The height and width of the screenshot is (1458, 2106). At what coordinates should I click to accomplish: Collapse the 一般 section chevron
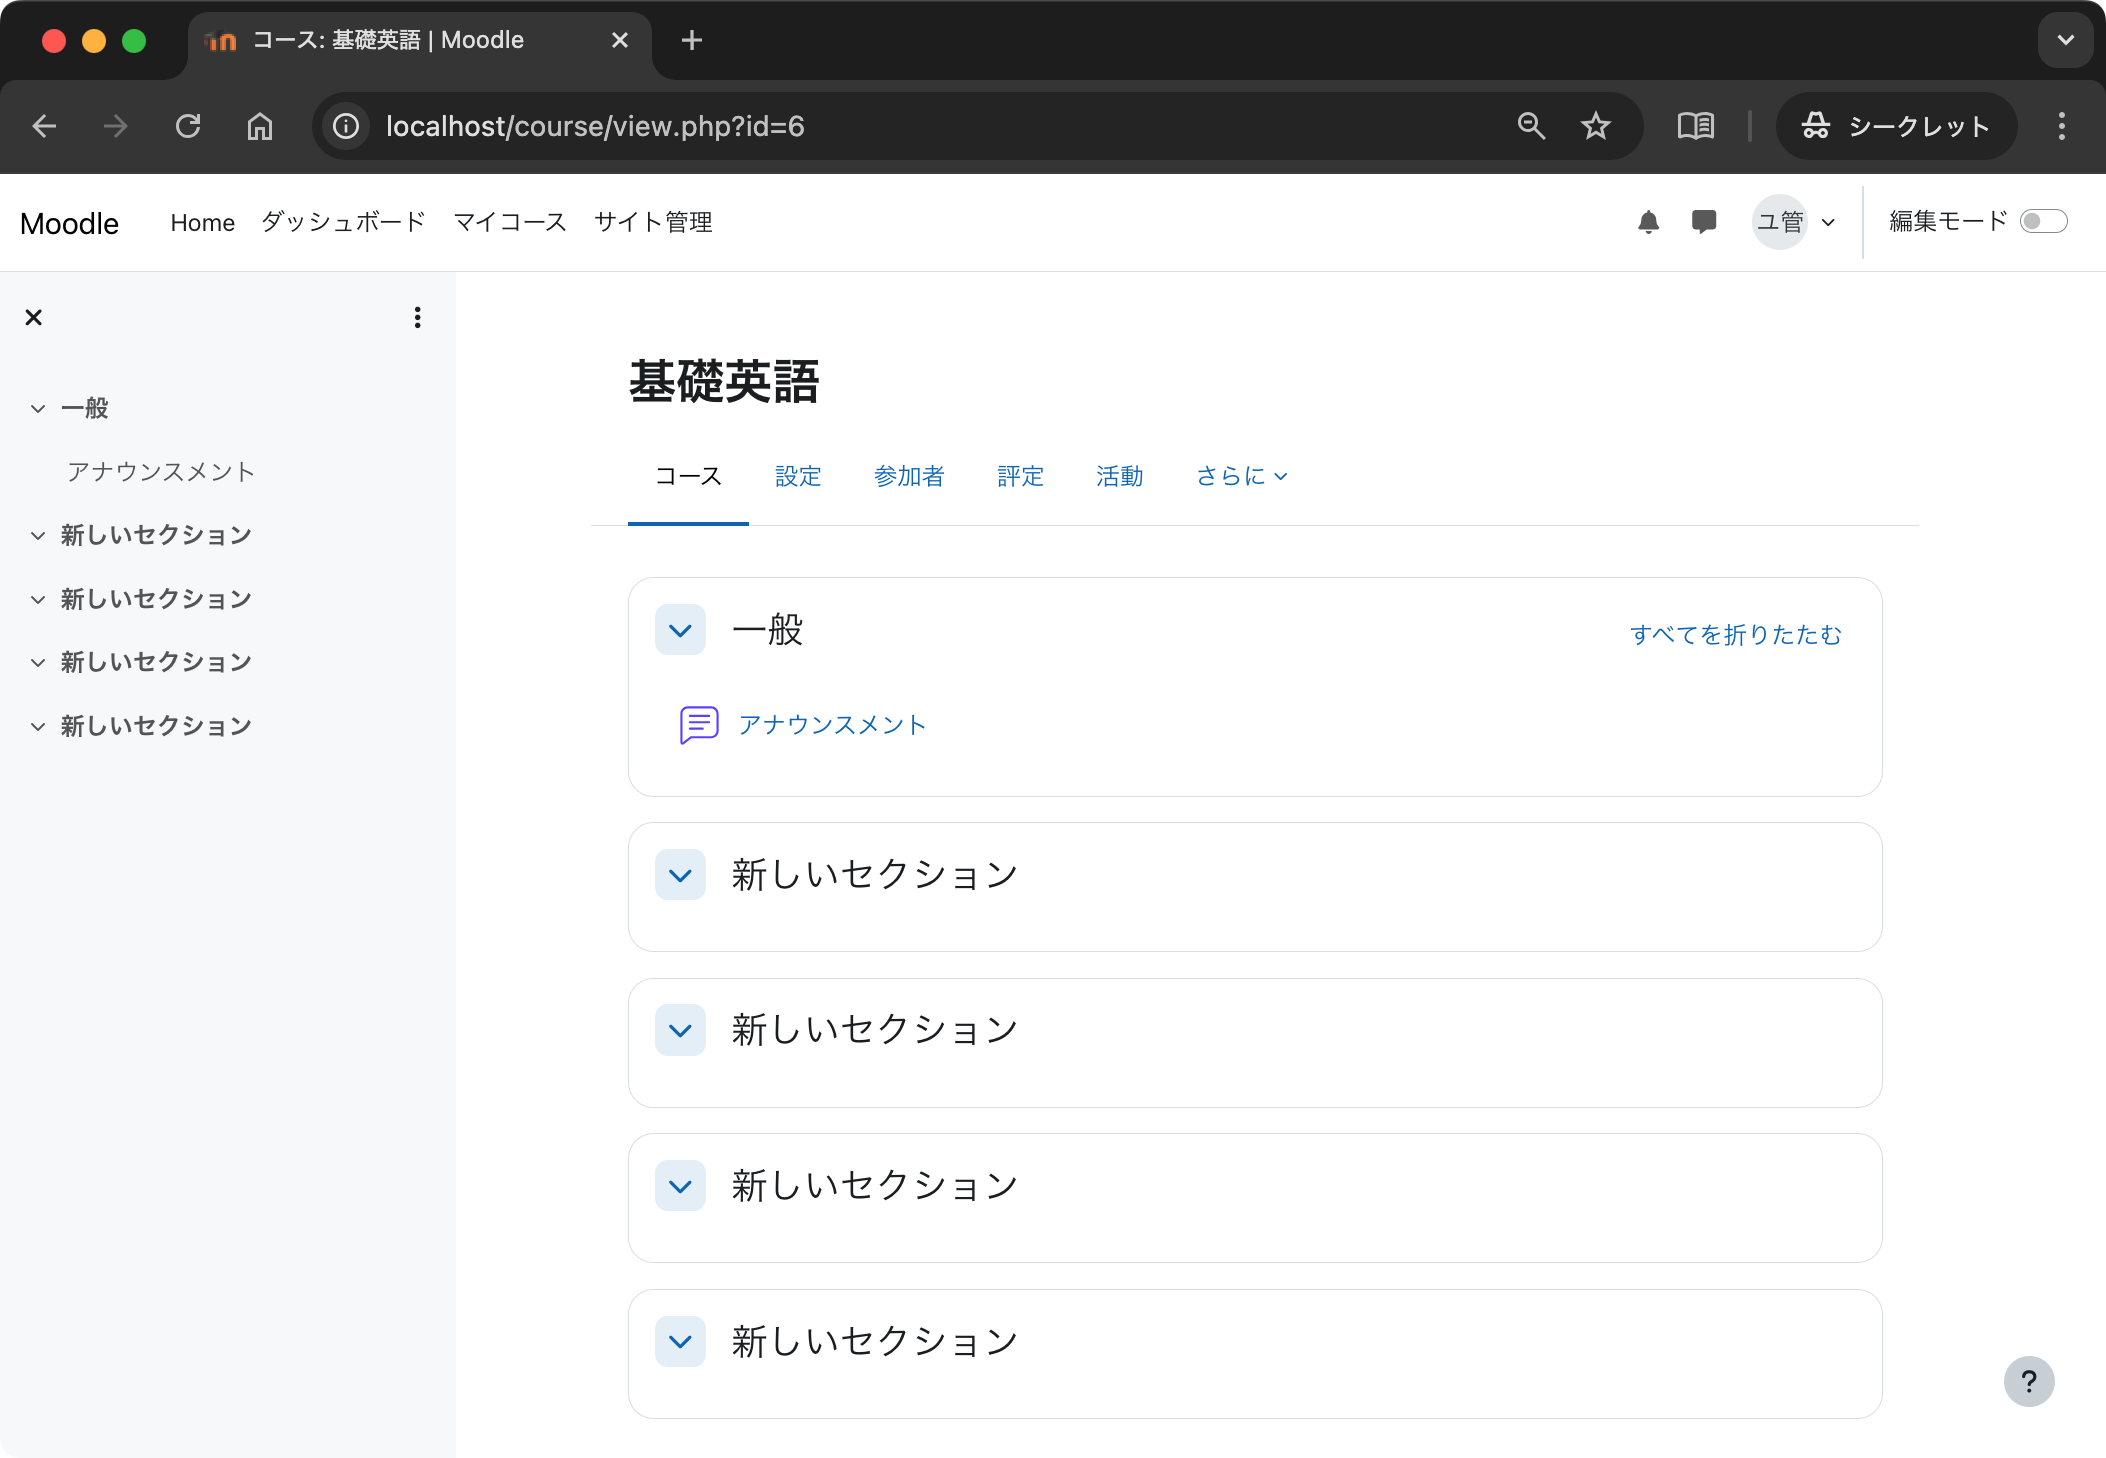coord(680,630)
